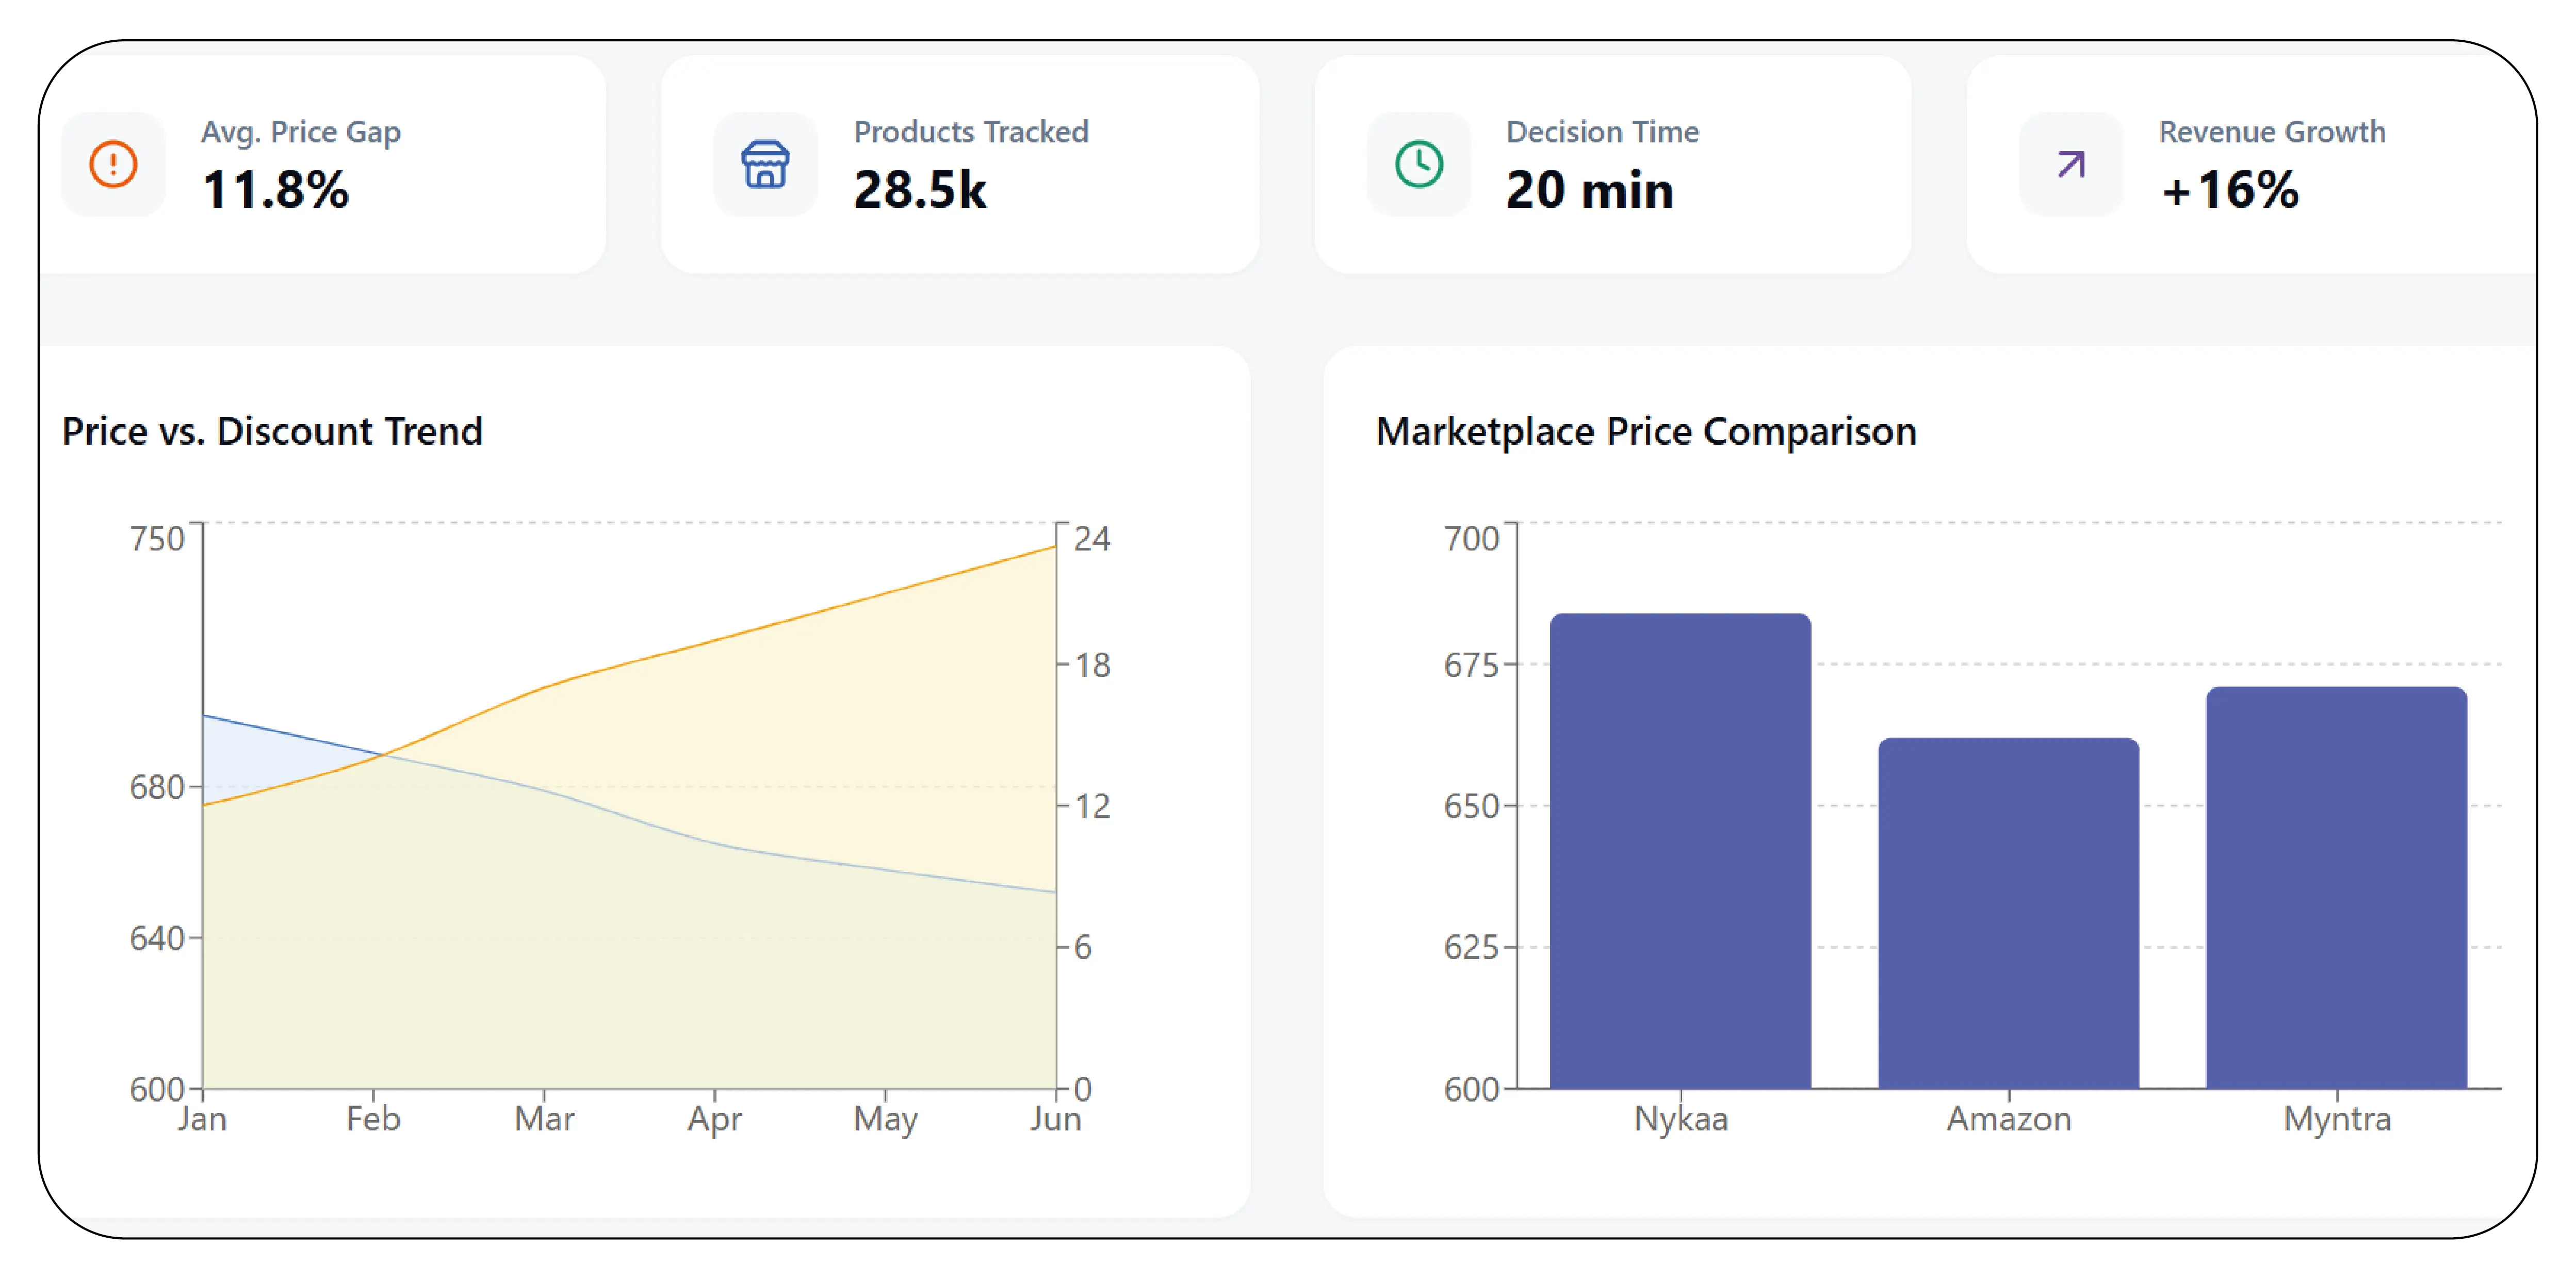The height and width of the screenshot is (1279, 2576).
Task: Click the 700 tick on the marketplace chart
Action: click(1471, 539)
